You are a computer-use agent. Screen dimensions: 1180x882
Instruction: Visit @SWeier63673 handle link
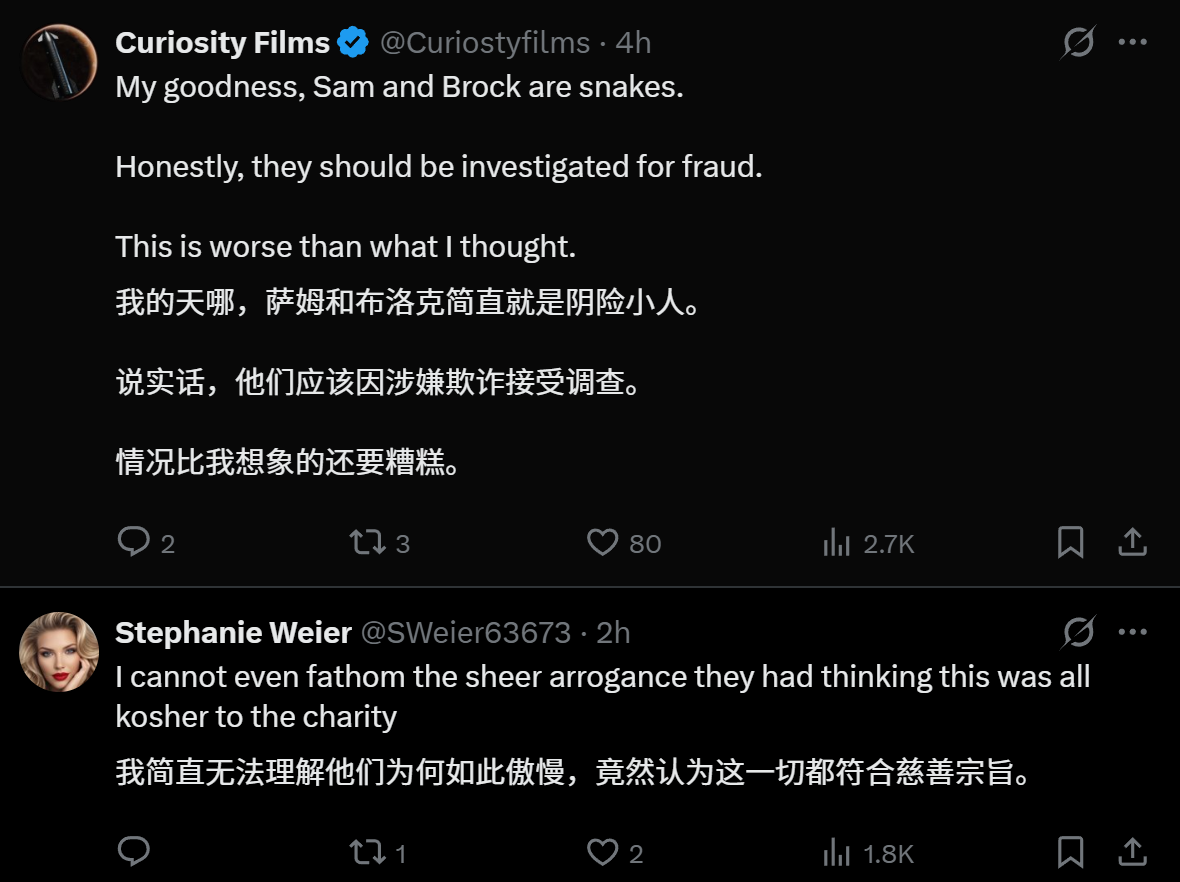tap(466, 633)
